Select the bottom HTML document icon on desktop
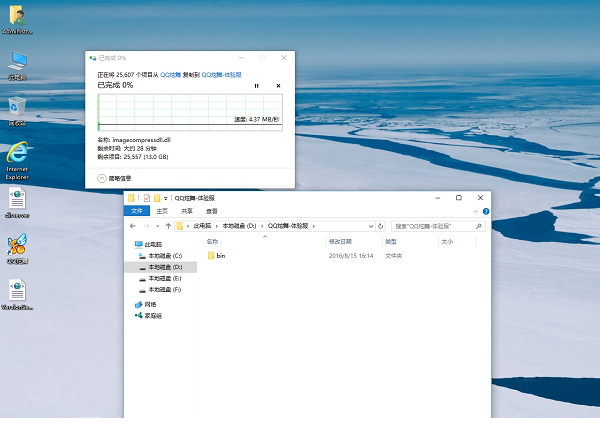Viewport: 600px width, 434px height. [x=17, y=295]
